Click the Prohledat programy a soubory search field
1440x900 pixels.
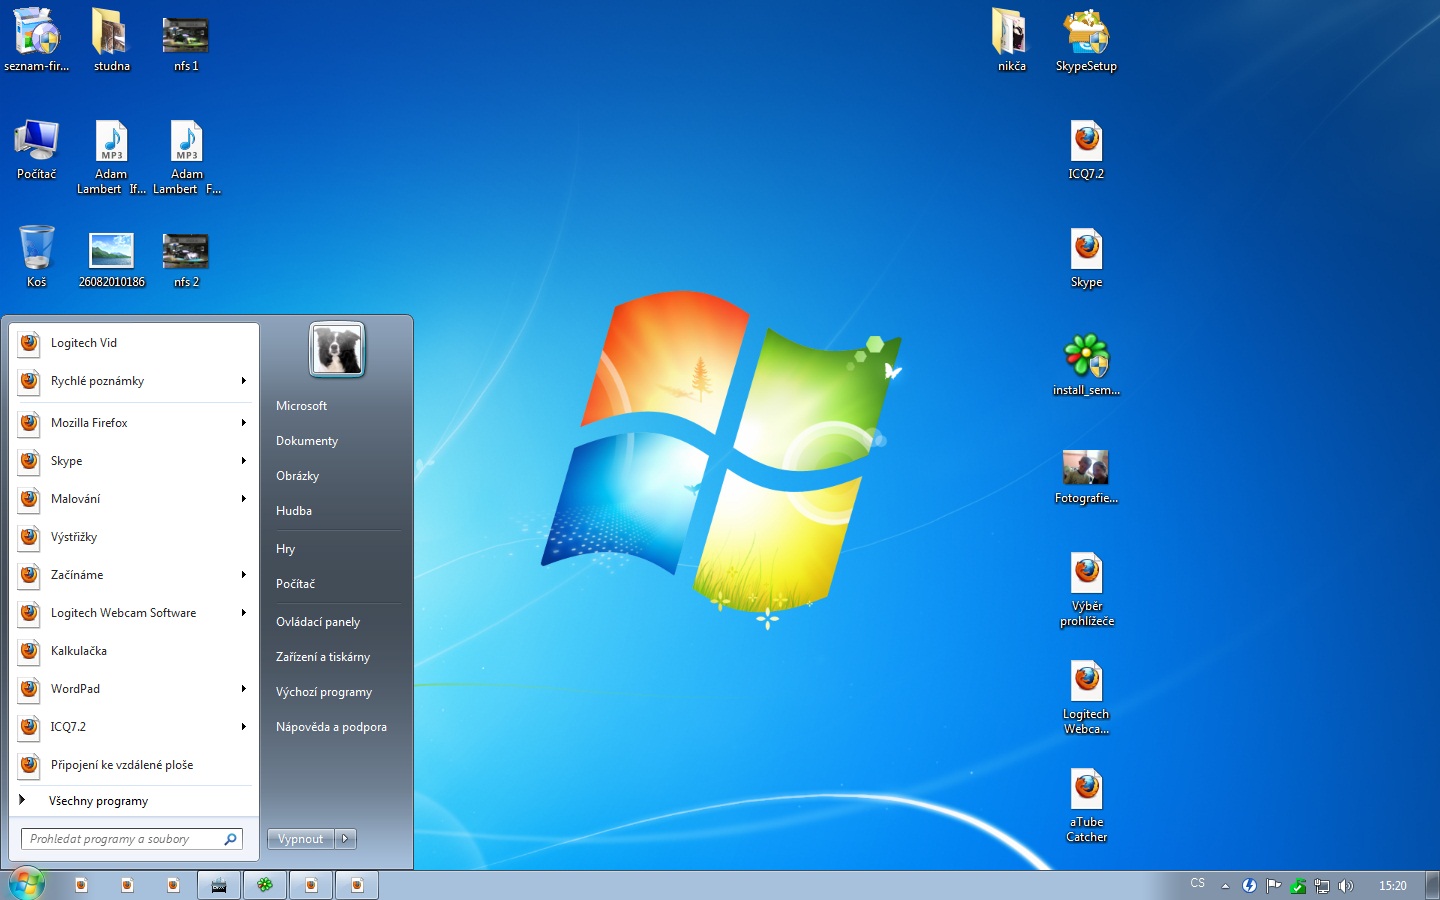coord(132,839)
